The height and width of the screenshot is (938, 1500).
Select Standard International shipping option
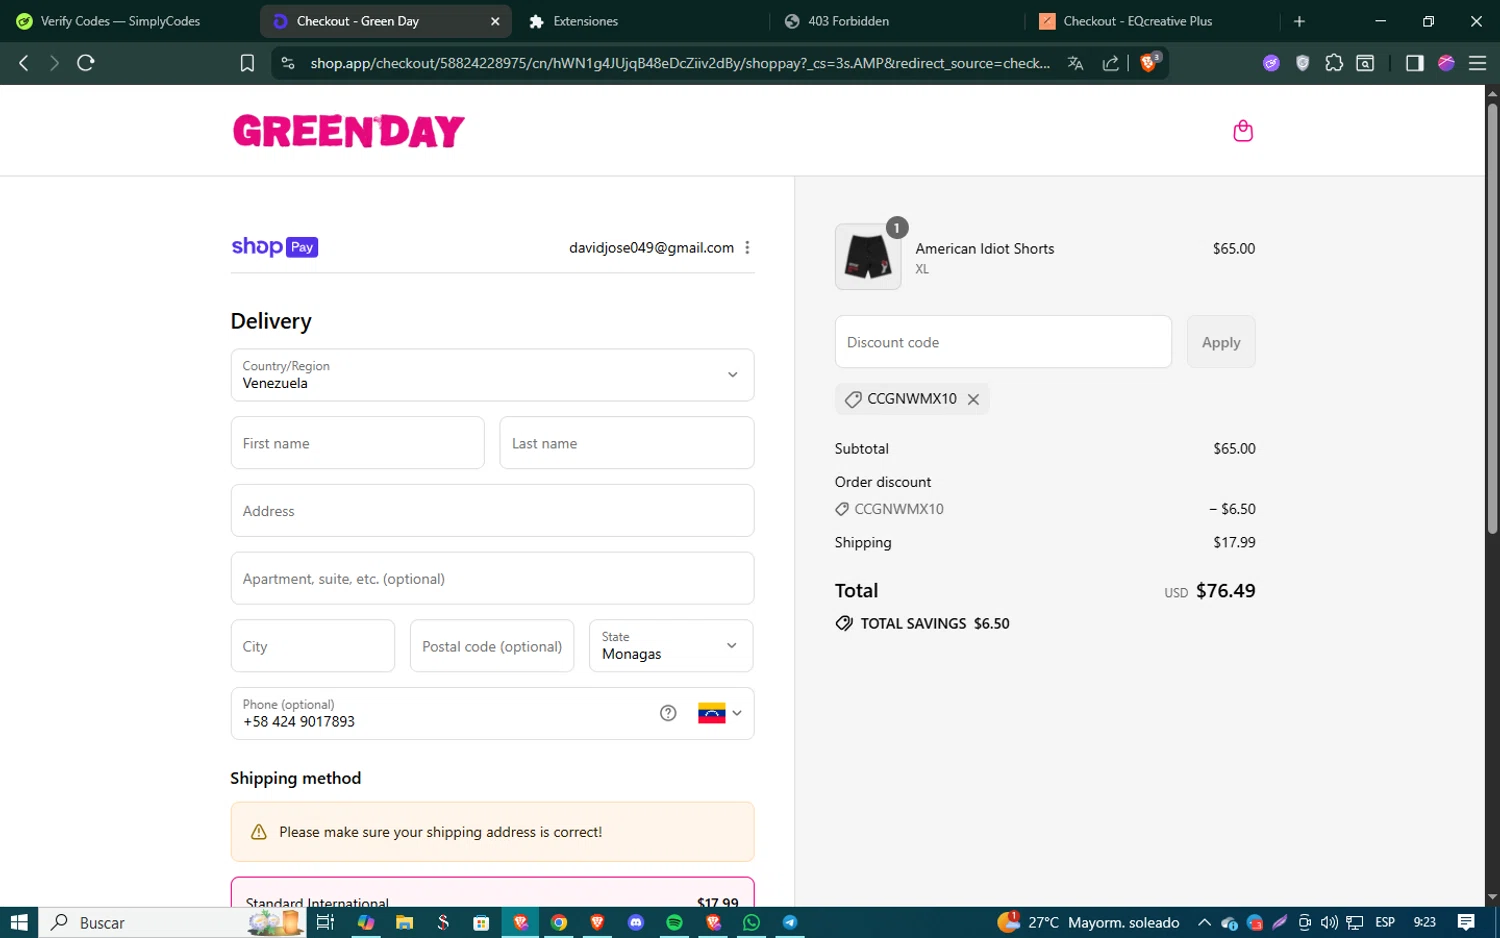[492, 893]
